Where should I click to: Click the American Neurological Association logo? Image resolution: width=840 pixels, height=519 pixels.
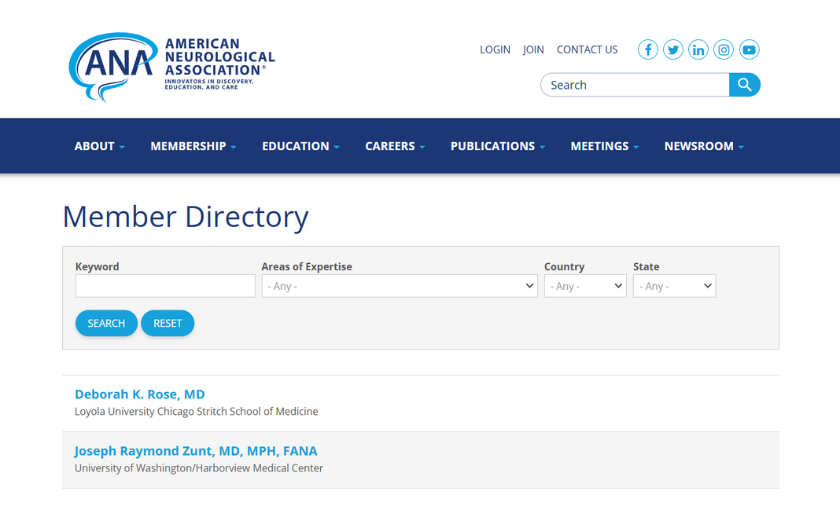tap(171, 66)
